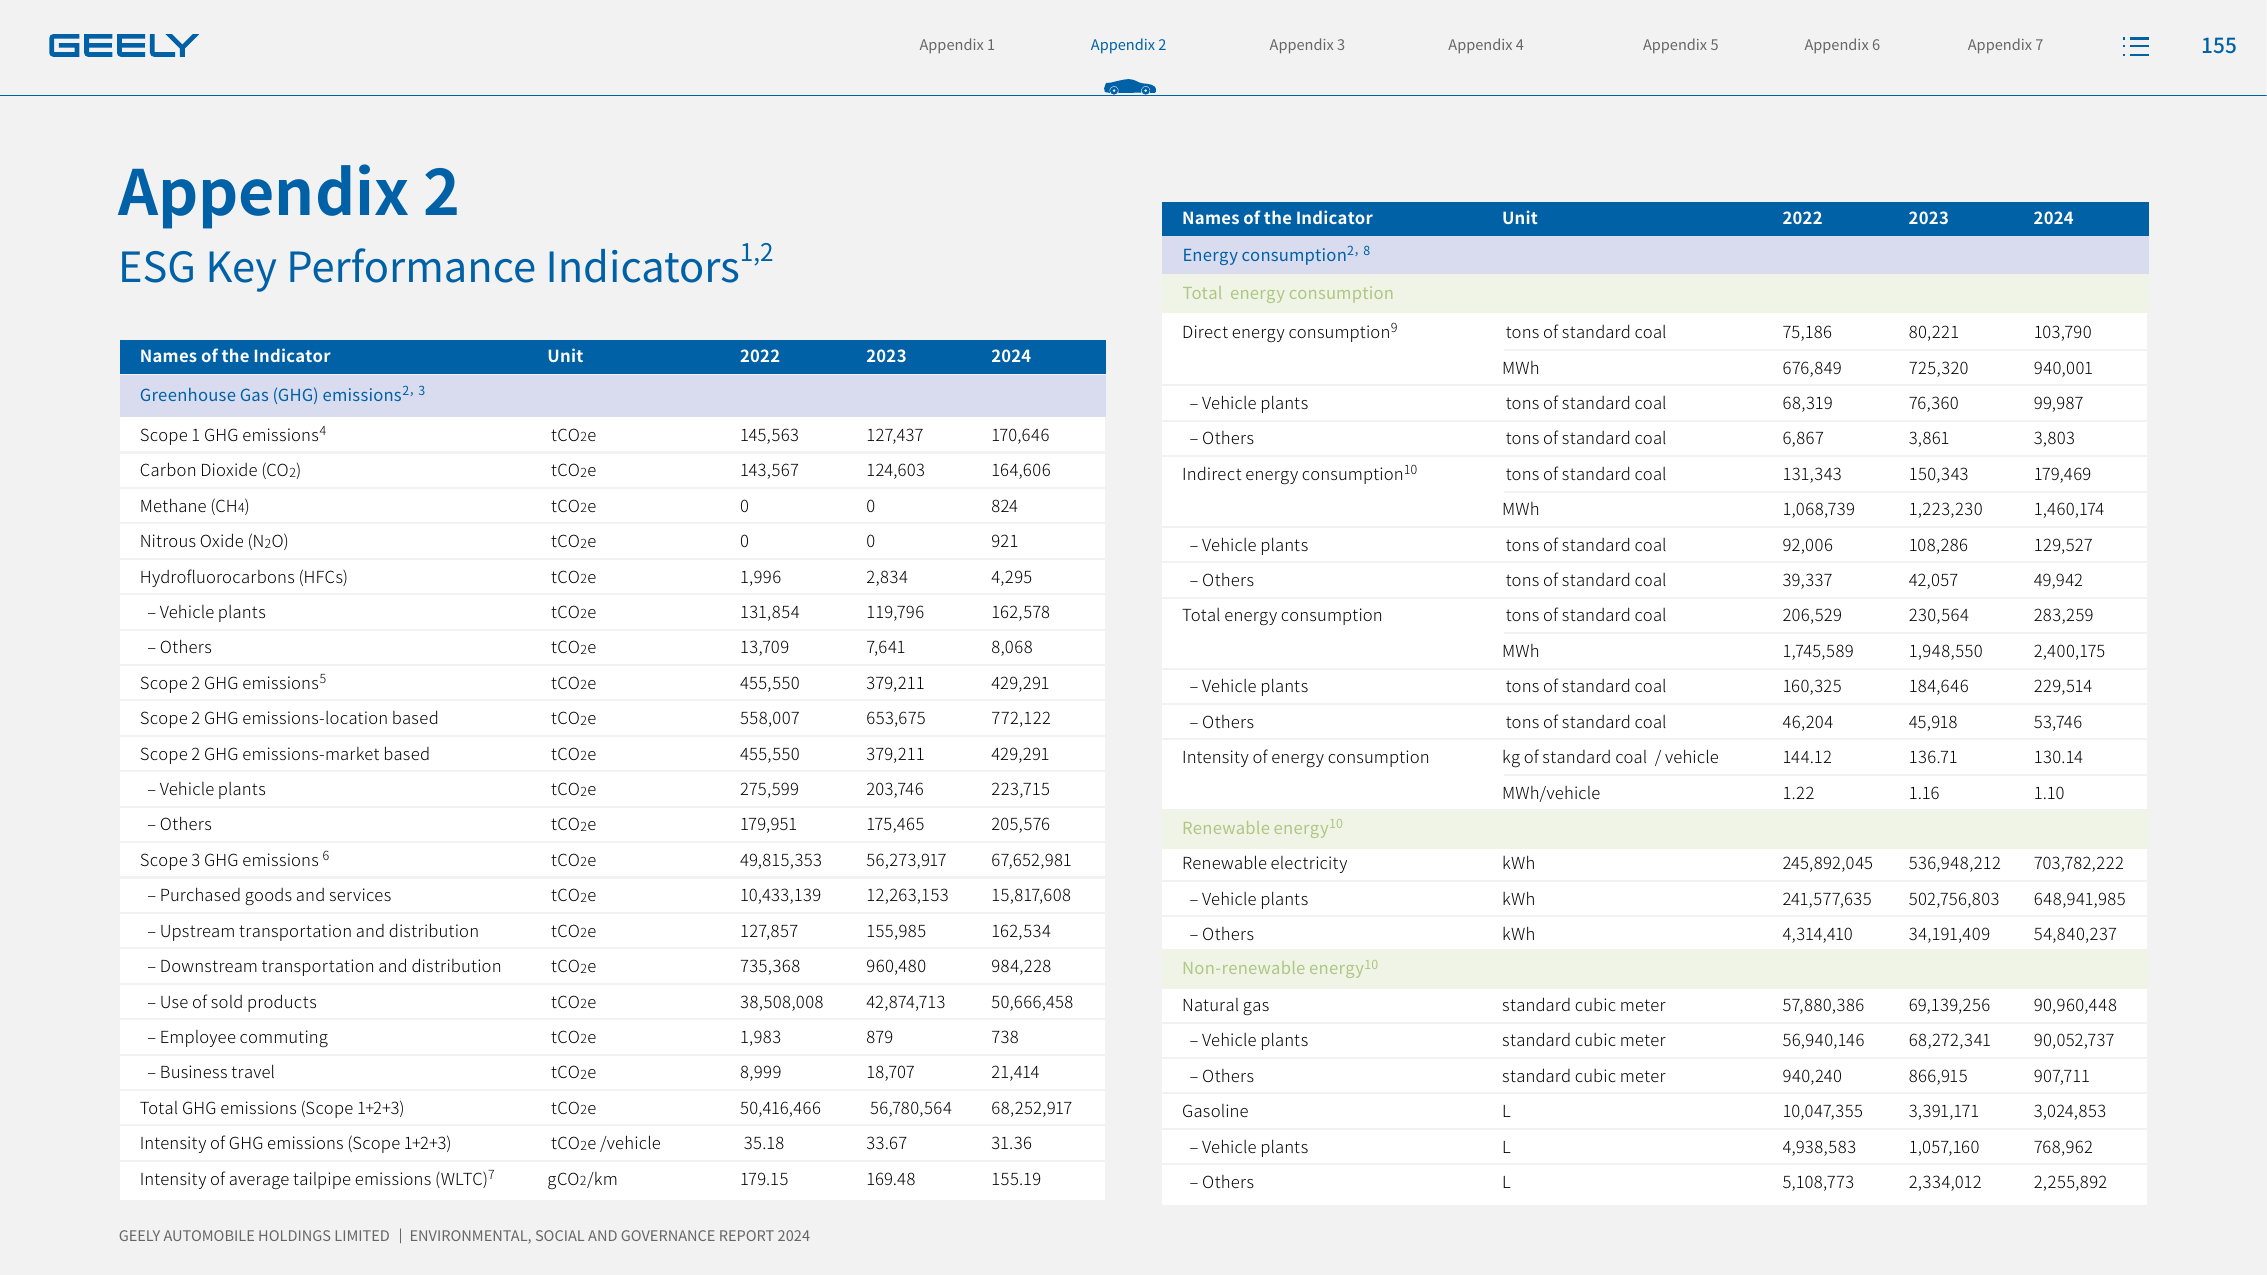Click the GEELY logo
The height and width of the screenshot is (1275, 2267).
point(123,45)
